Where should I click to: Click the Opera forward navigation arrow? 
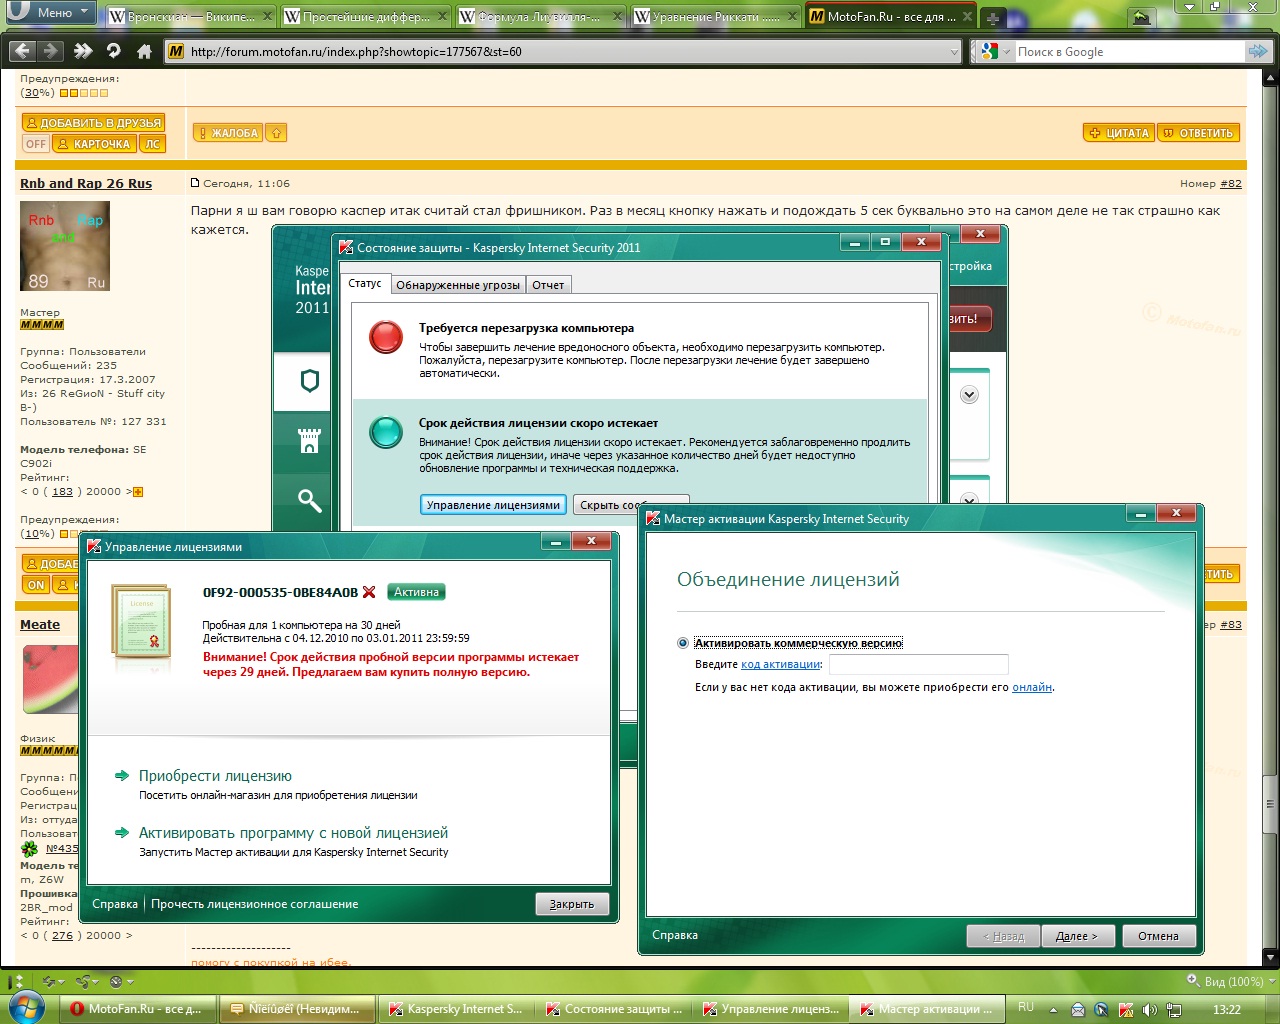tap(51, 51)
